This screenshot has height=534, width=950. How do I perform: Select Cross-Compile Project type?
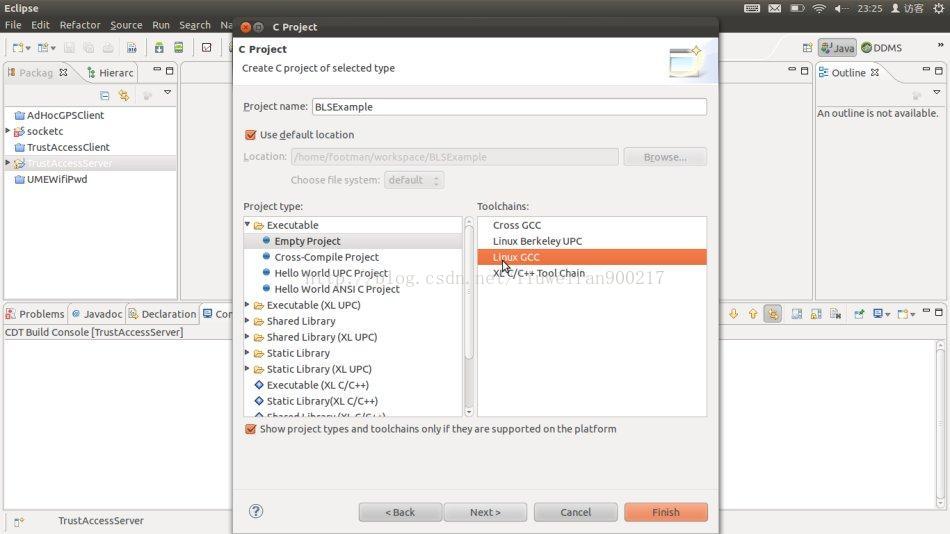click(327, 257)
